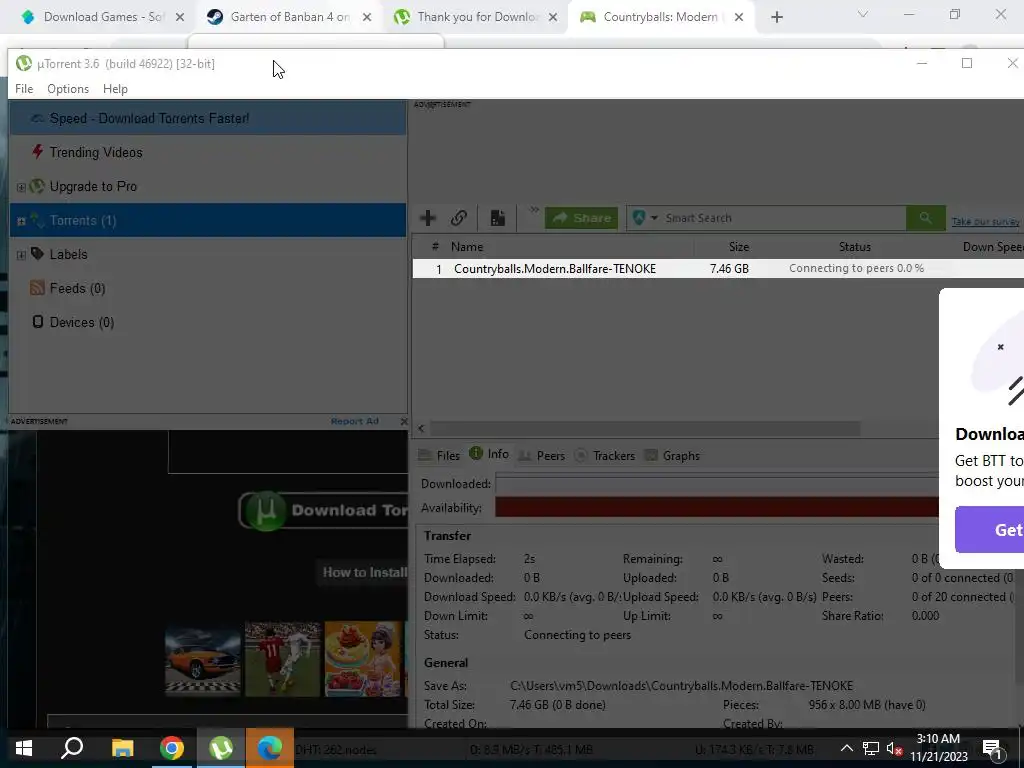1024x768 pixels.
Task: Click the How to Install ad button
Action: (x=362, y=573)
